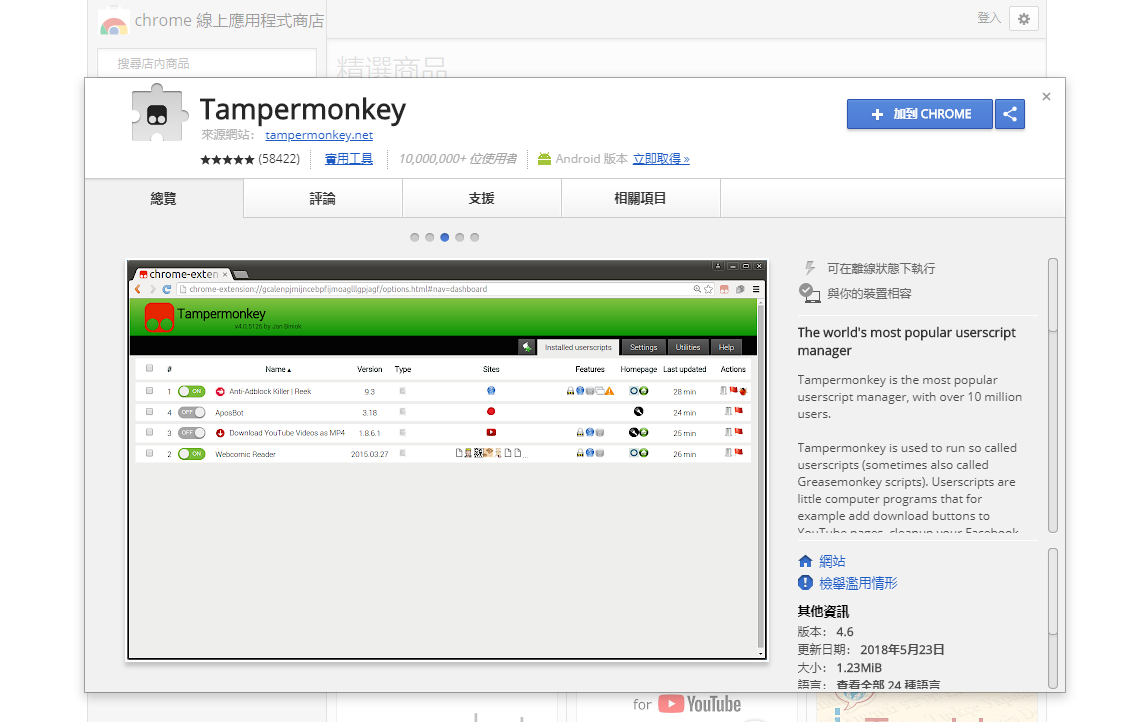
Task: Toggle the Download YouTube Videos OFF switch
Action: pyautogui.click(x=191, y=433)
